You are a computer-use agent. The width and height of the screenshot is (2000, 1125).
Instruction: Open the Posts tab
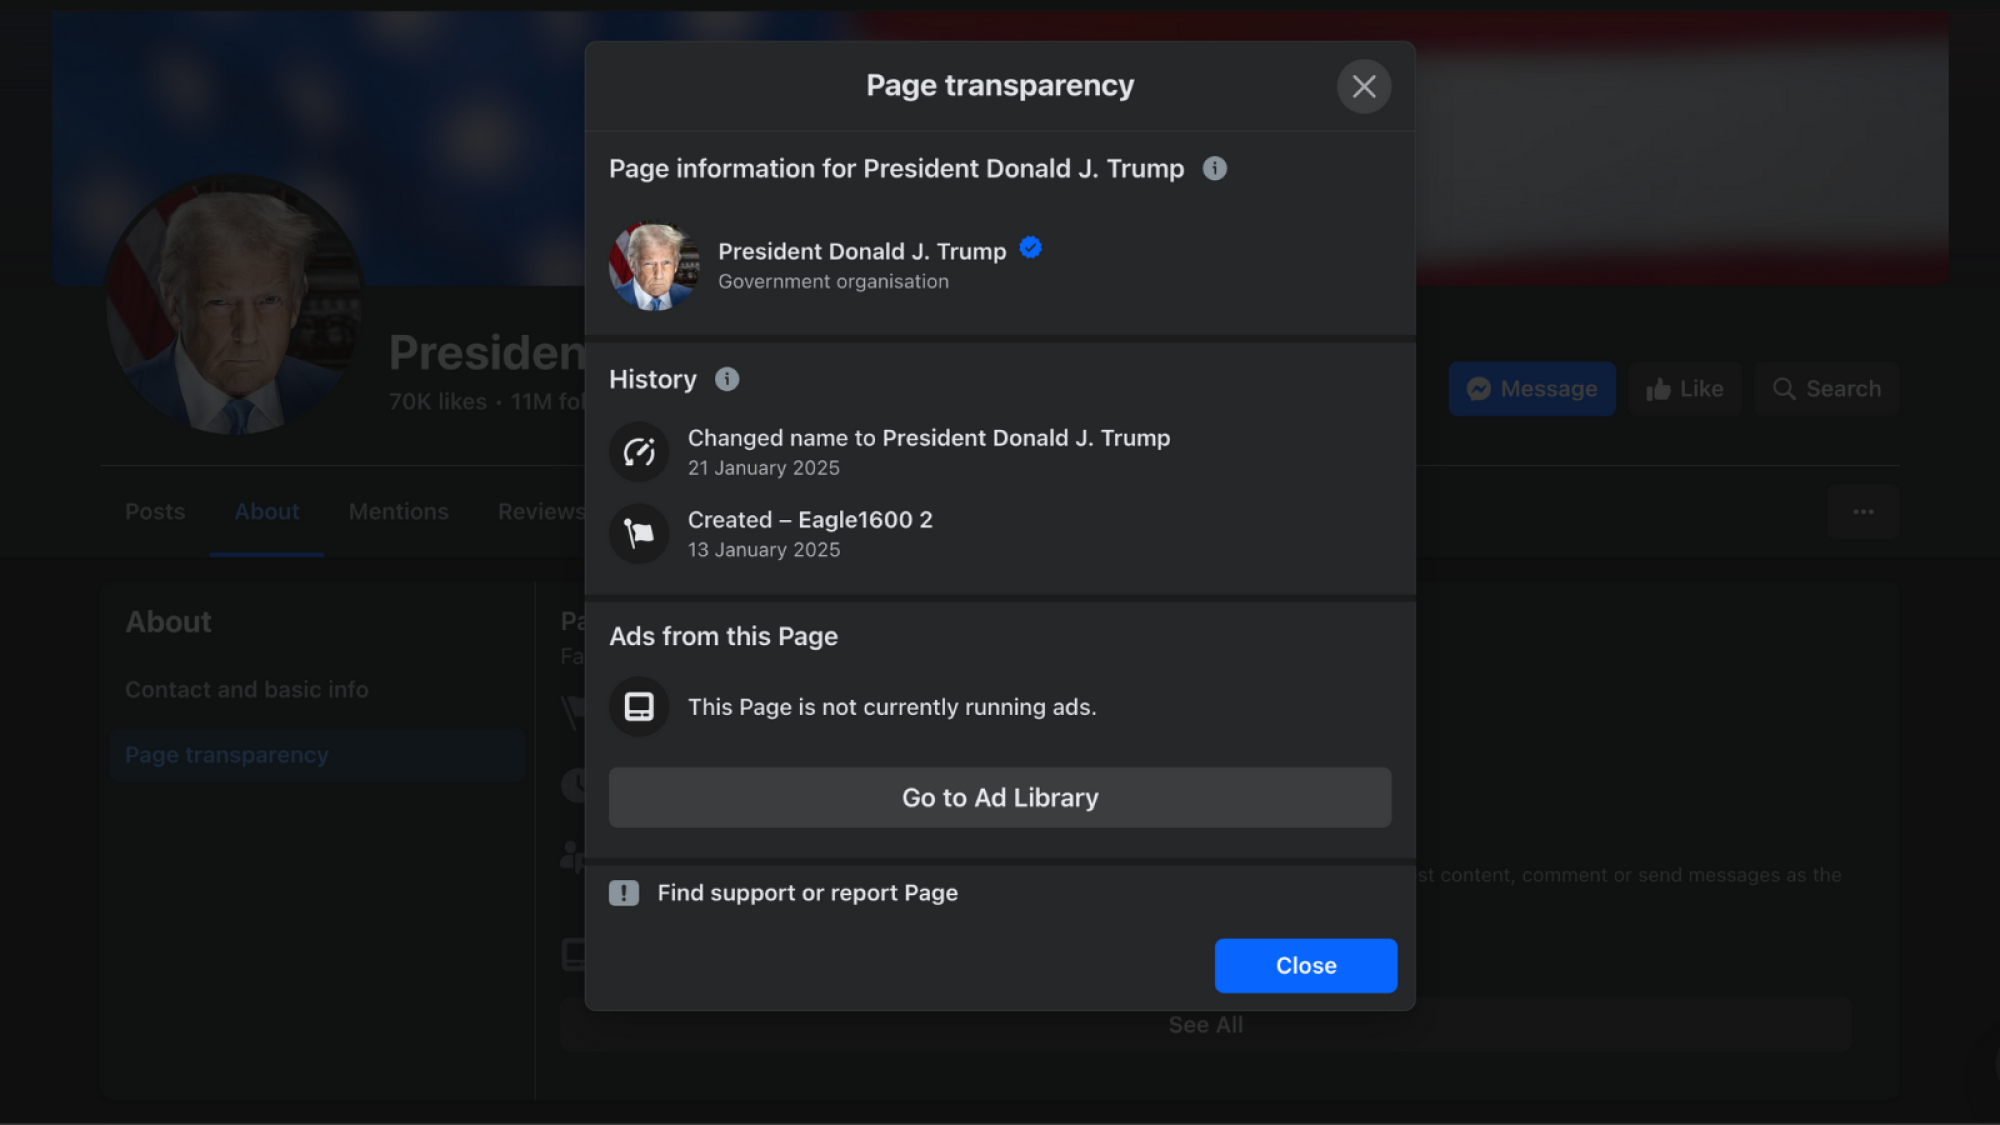(x=155, y=511)
